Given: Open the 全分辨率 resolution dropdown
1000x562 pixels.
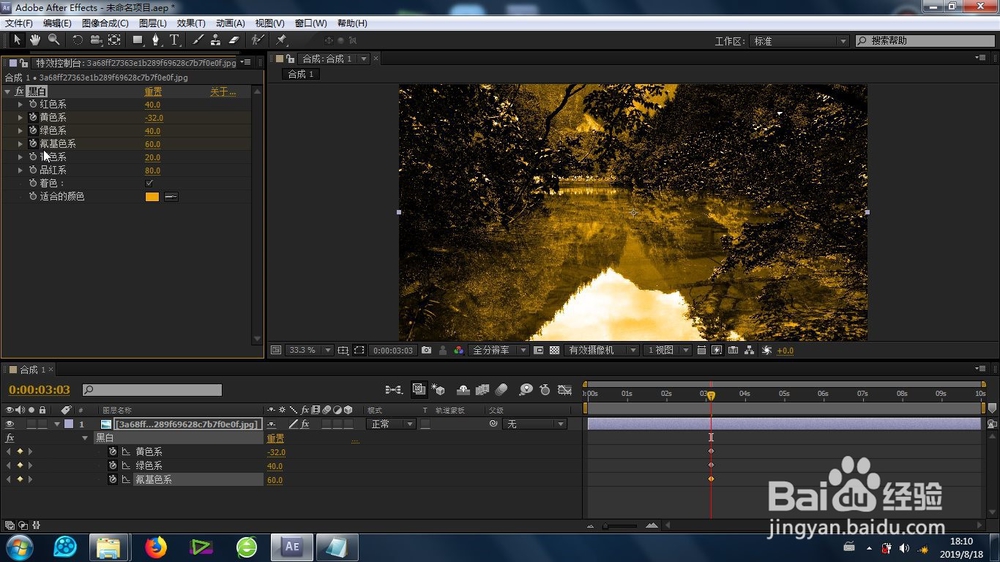Looking at the screenshot, I should (499, 350).
